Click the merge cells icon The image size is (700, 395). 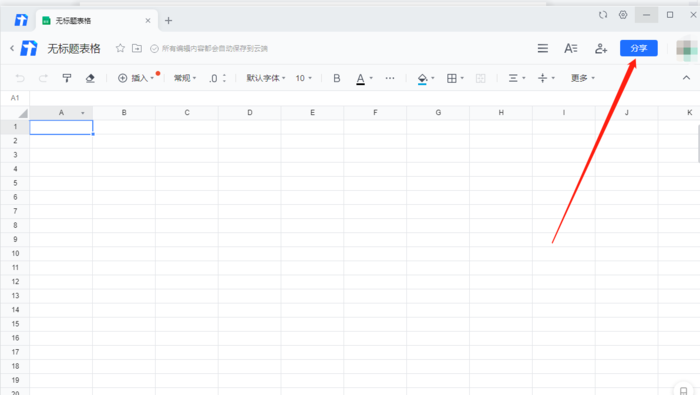pos(480,79)
